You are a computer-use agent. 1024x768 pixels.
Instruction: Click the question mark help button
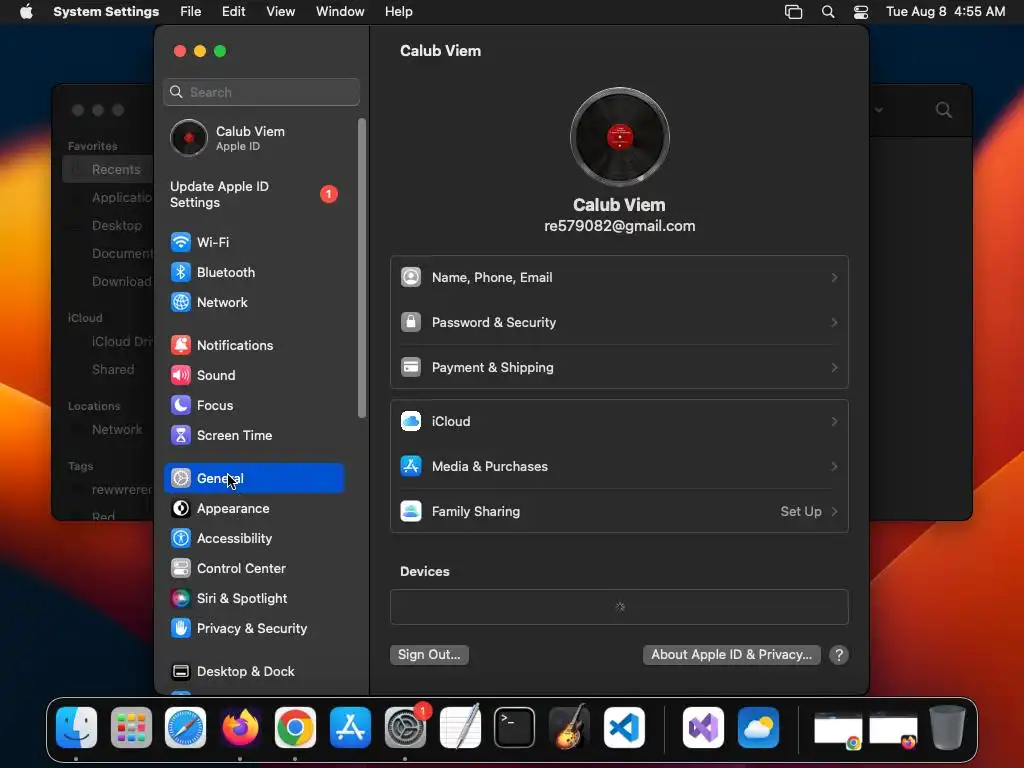coord(839,655)
